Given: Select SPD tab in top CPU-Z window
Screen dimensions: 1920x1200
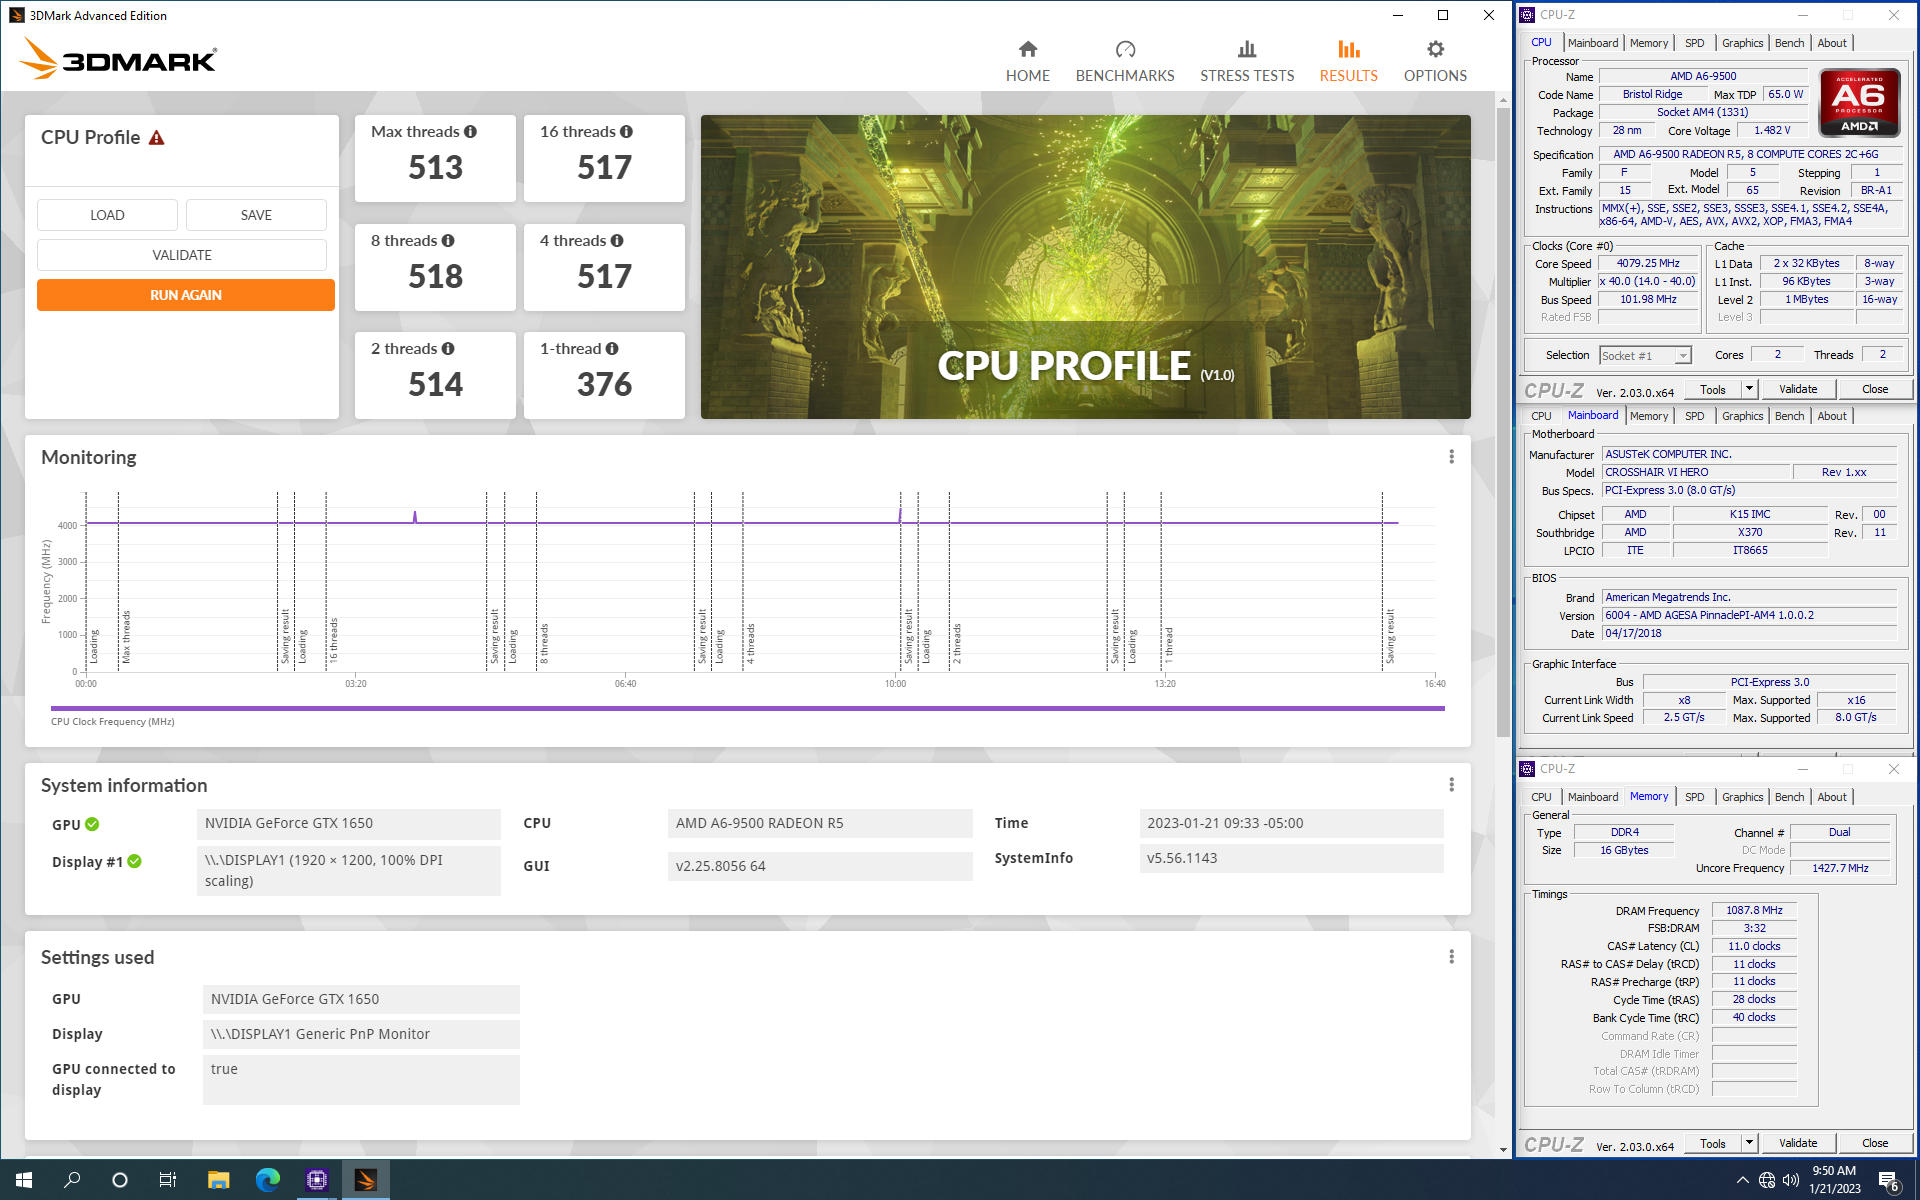Looking at the screenshot, I should [1694, 43].
